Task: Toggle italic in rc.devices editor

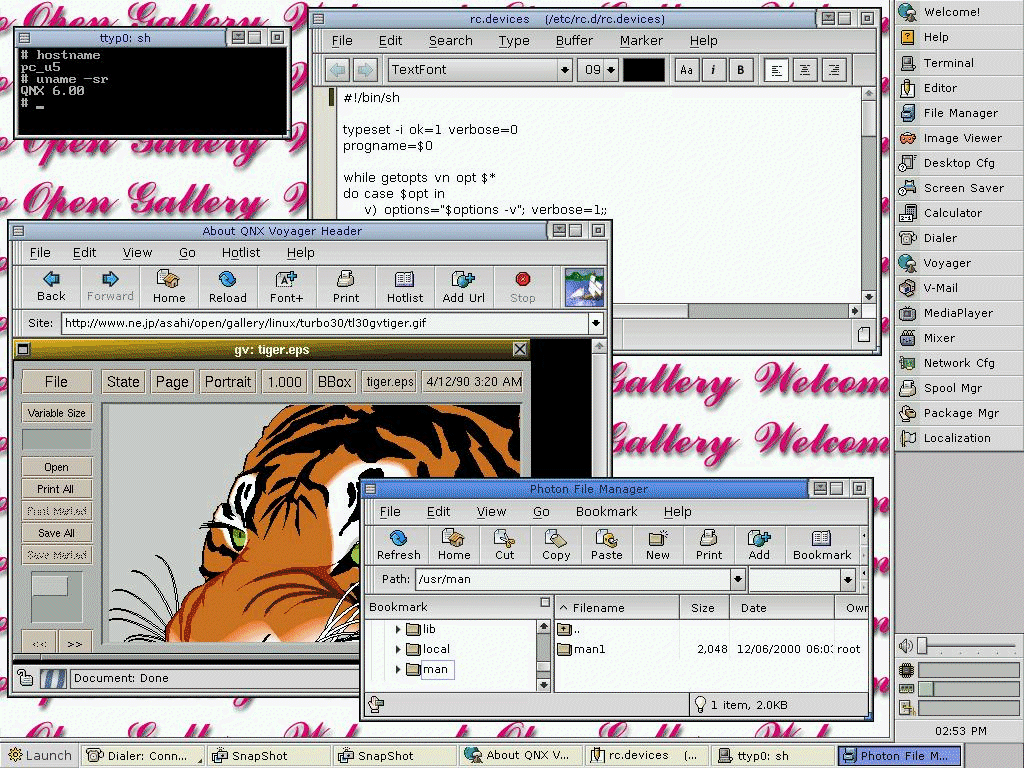Action: [713, 70]
